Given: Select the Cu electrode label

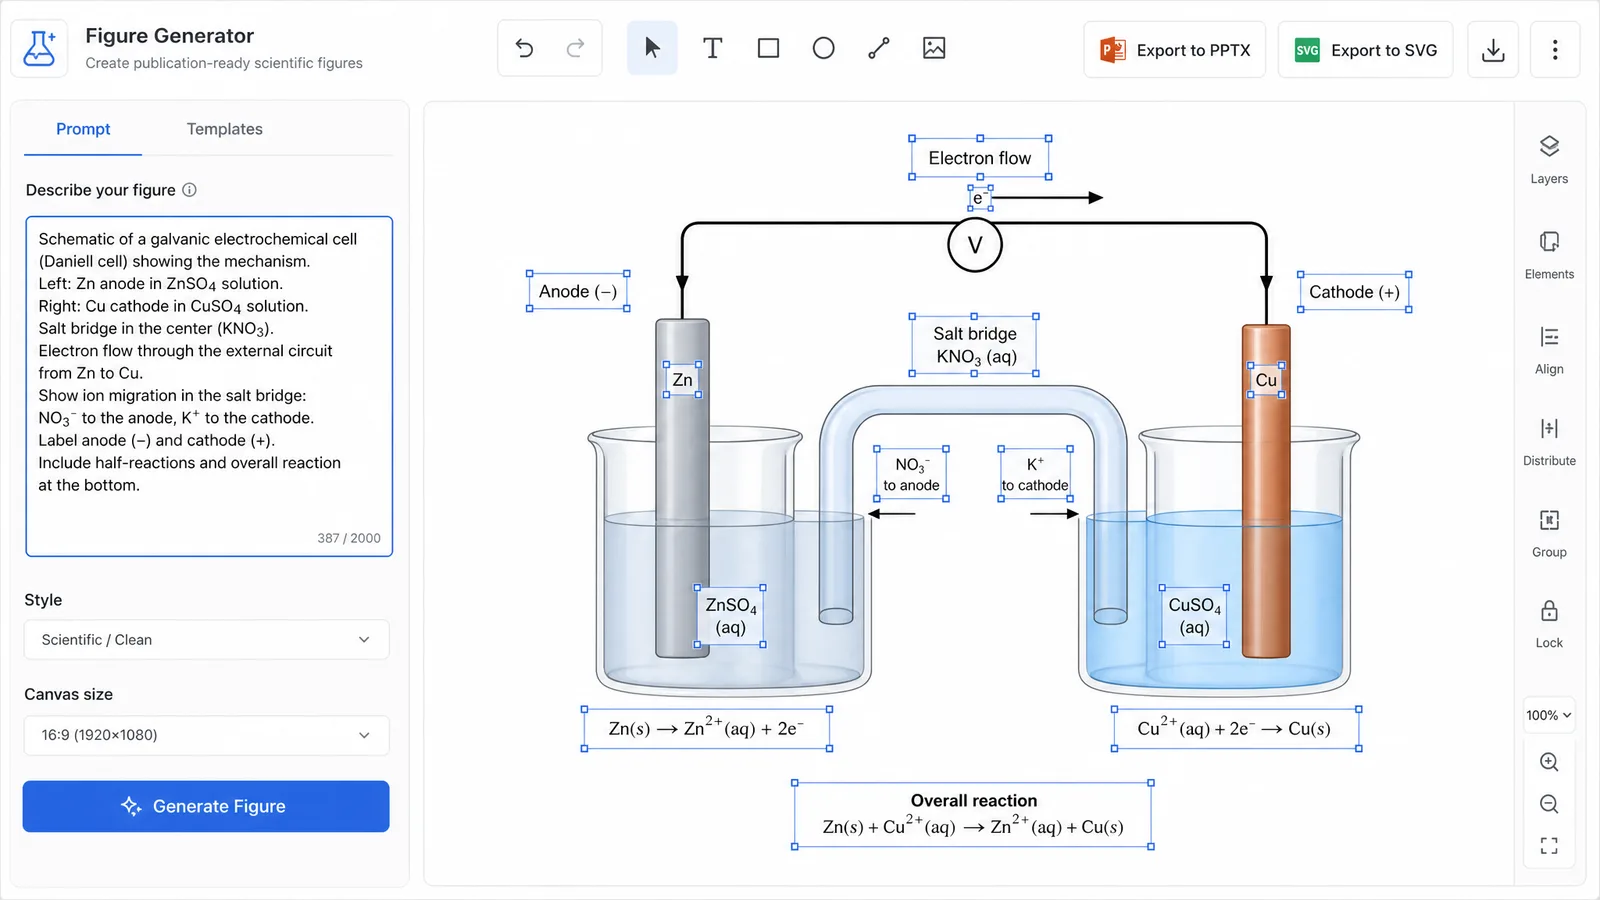Looking at the screenshot, I should coord(1266,380).
